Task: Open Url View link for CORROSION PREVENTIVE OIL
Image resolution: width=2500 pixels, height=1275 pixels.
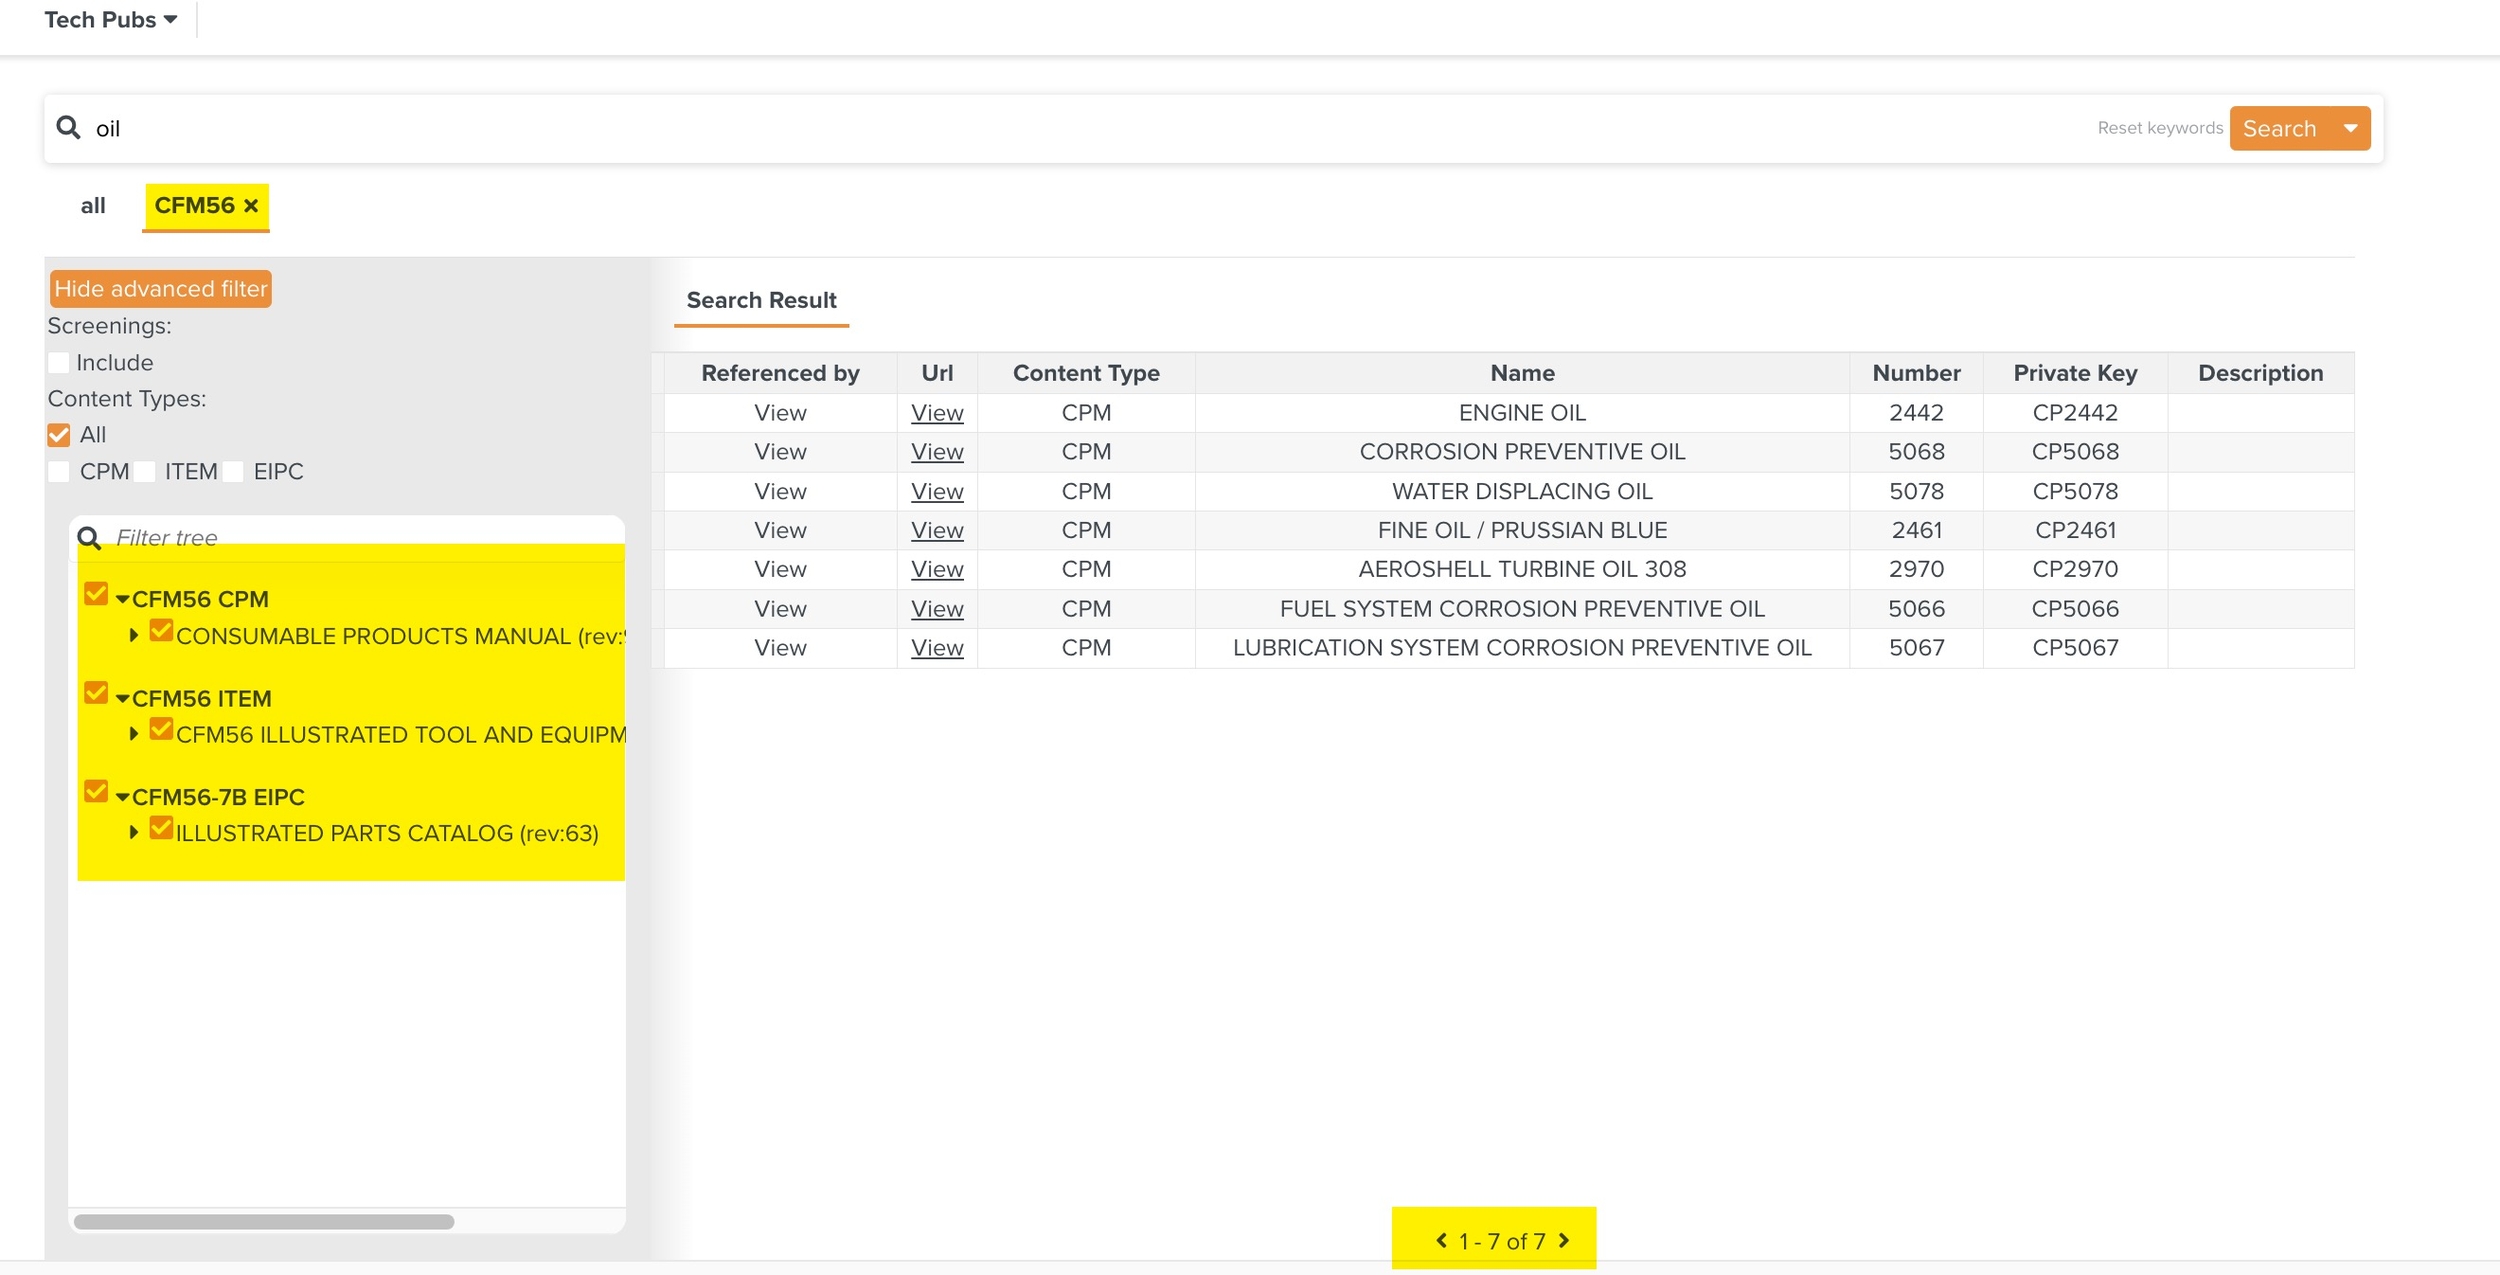Action: [937, 452]
